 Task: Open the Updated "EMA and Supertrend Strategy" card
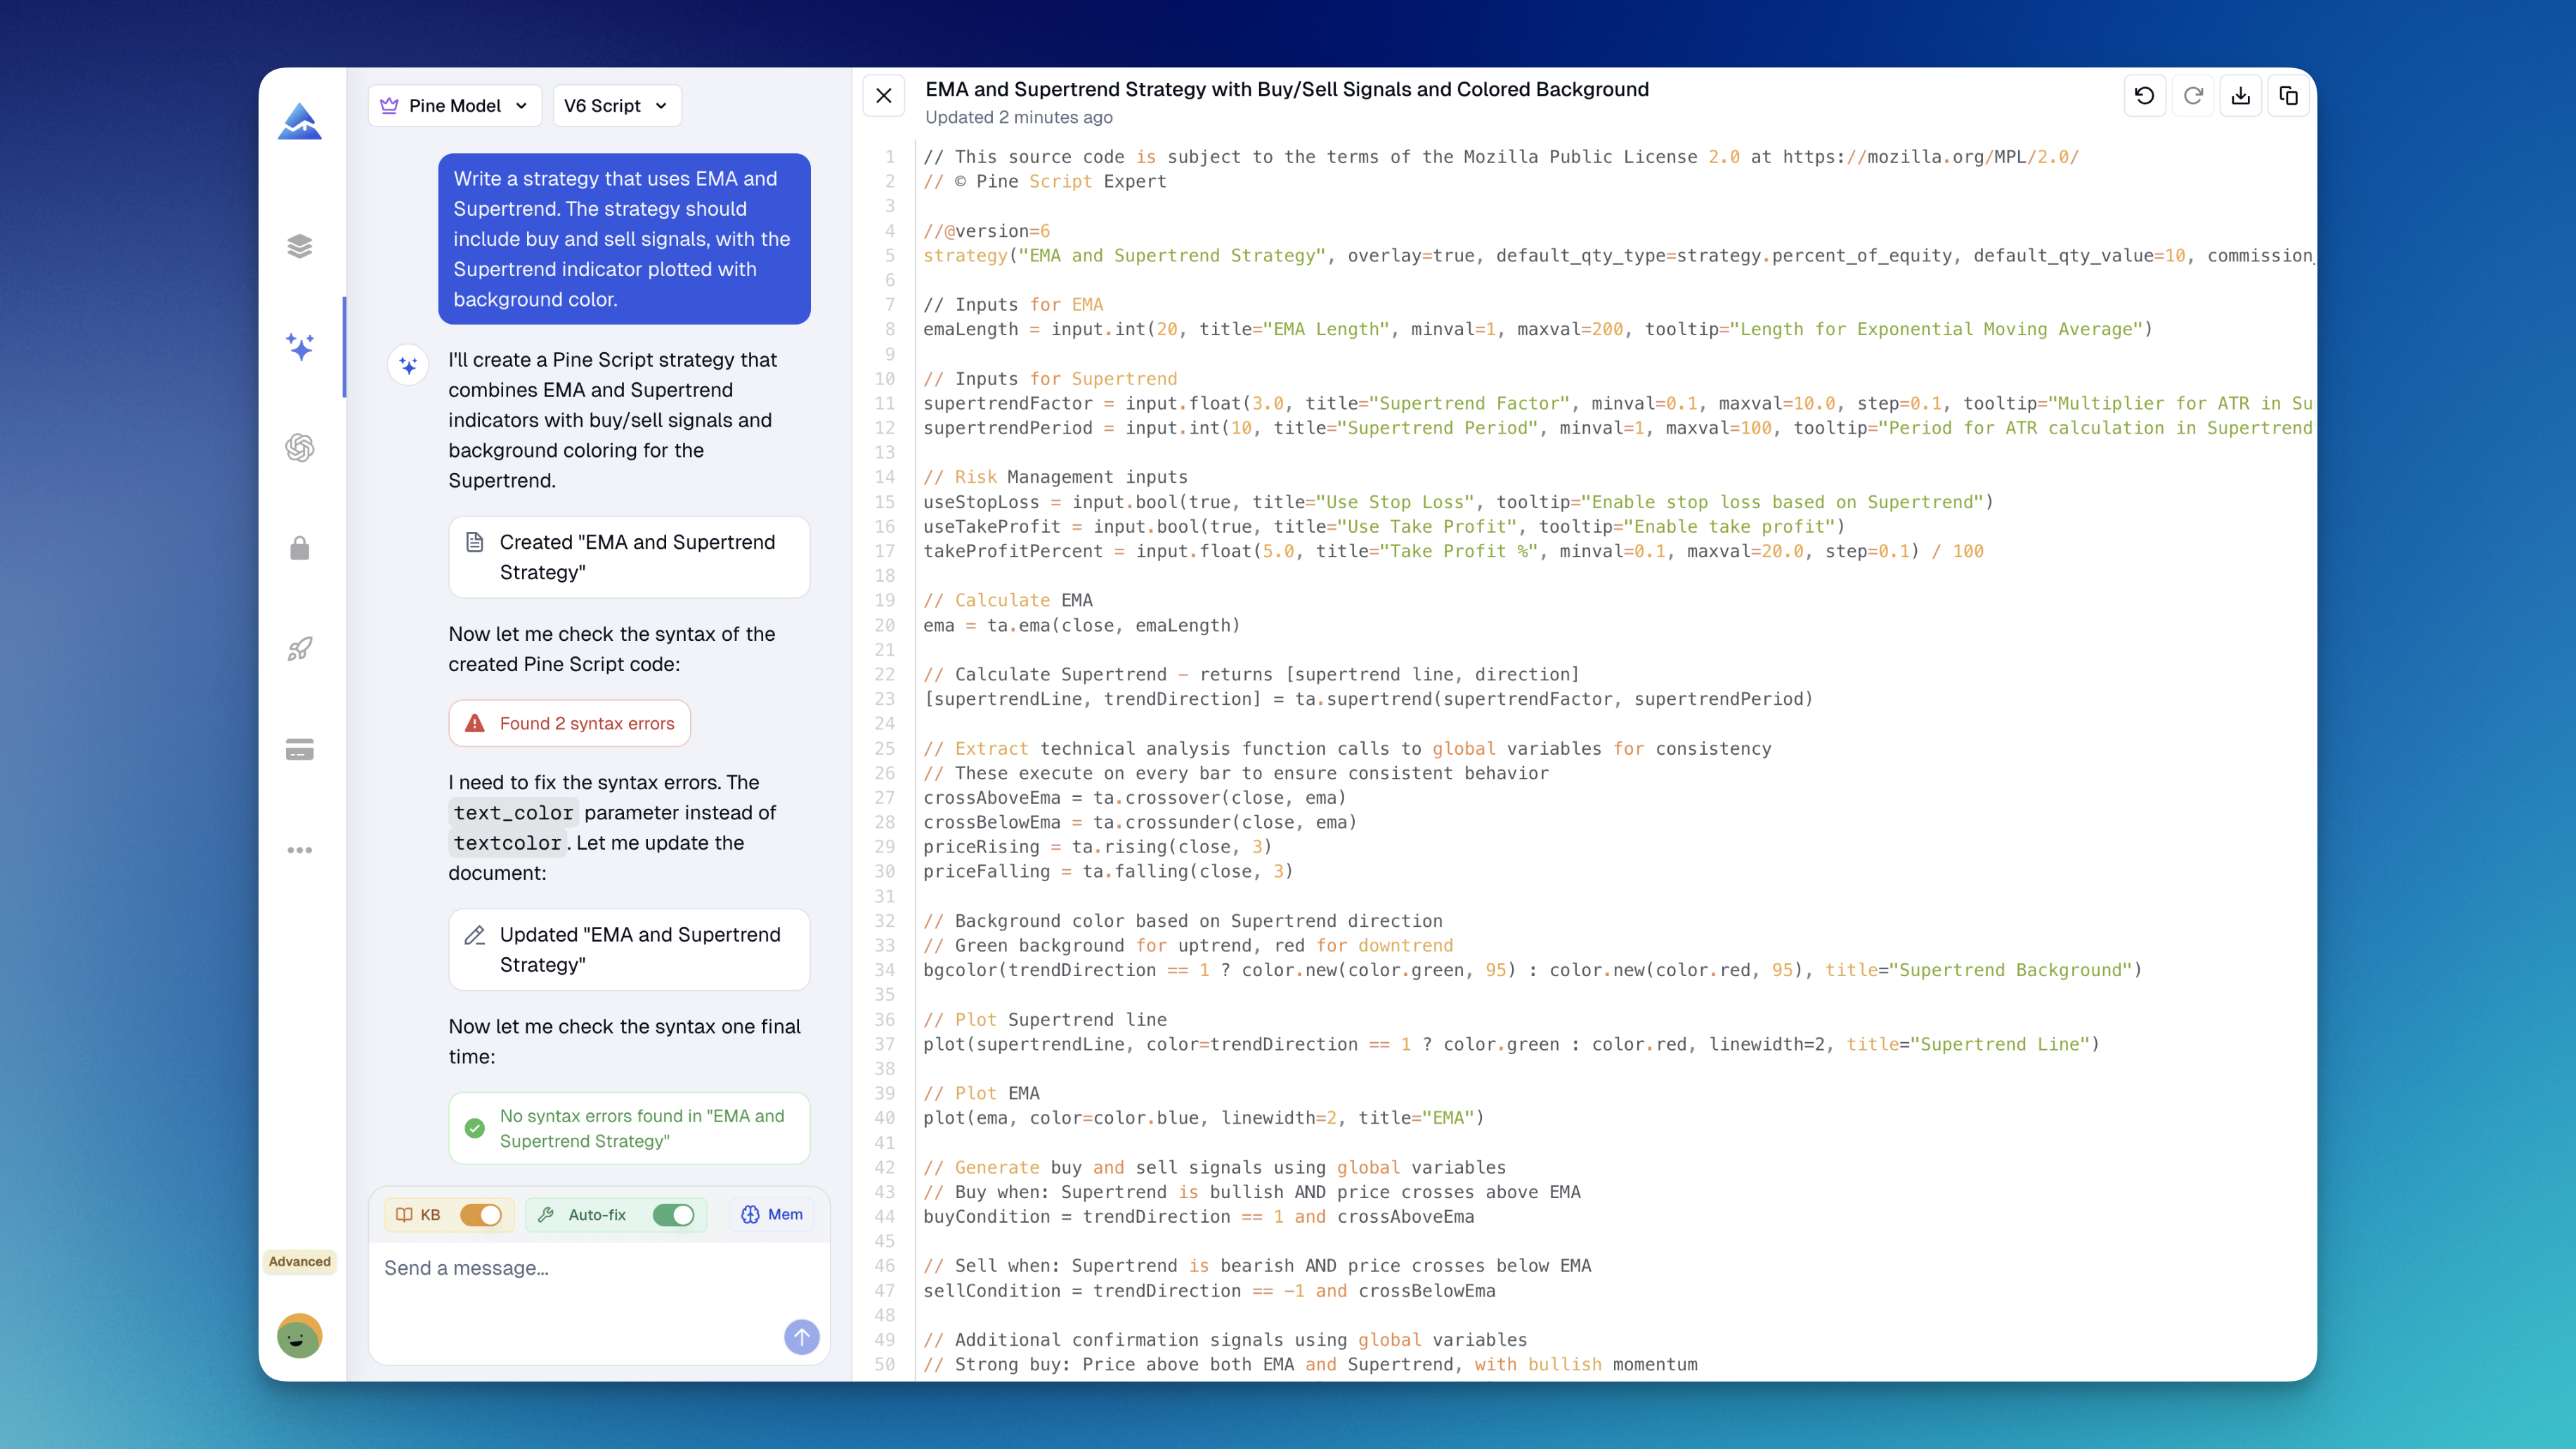coord(629,949)
